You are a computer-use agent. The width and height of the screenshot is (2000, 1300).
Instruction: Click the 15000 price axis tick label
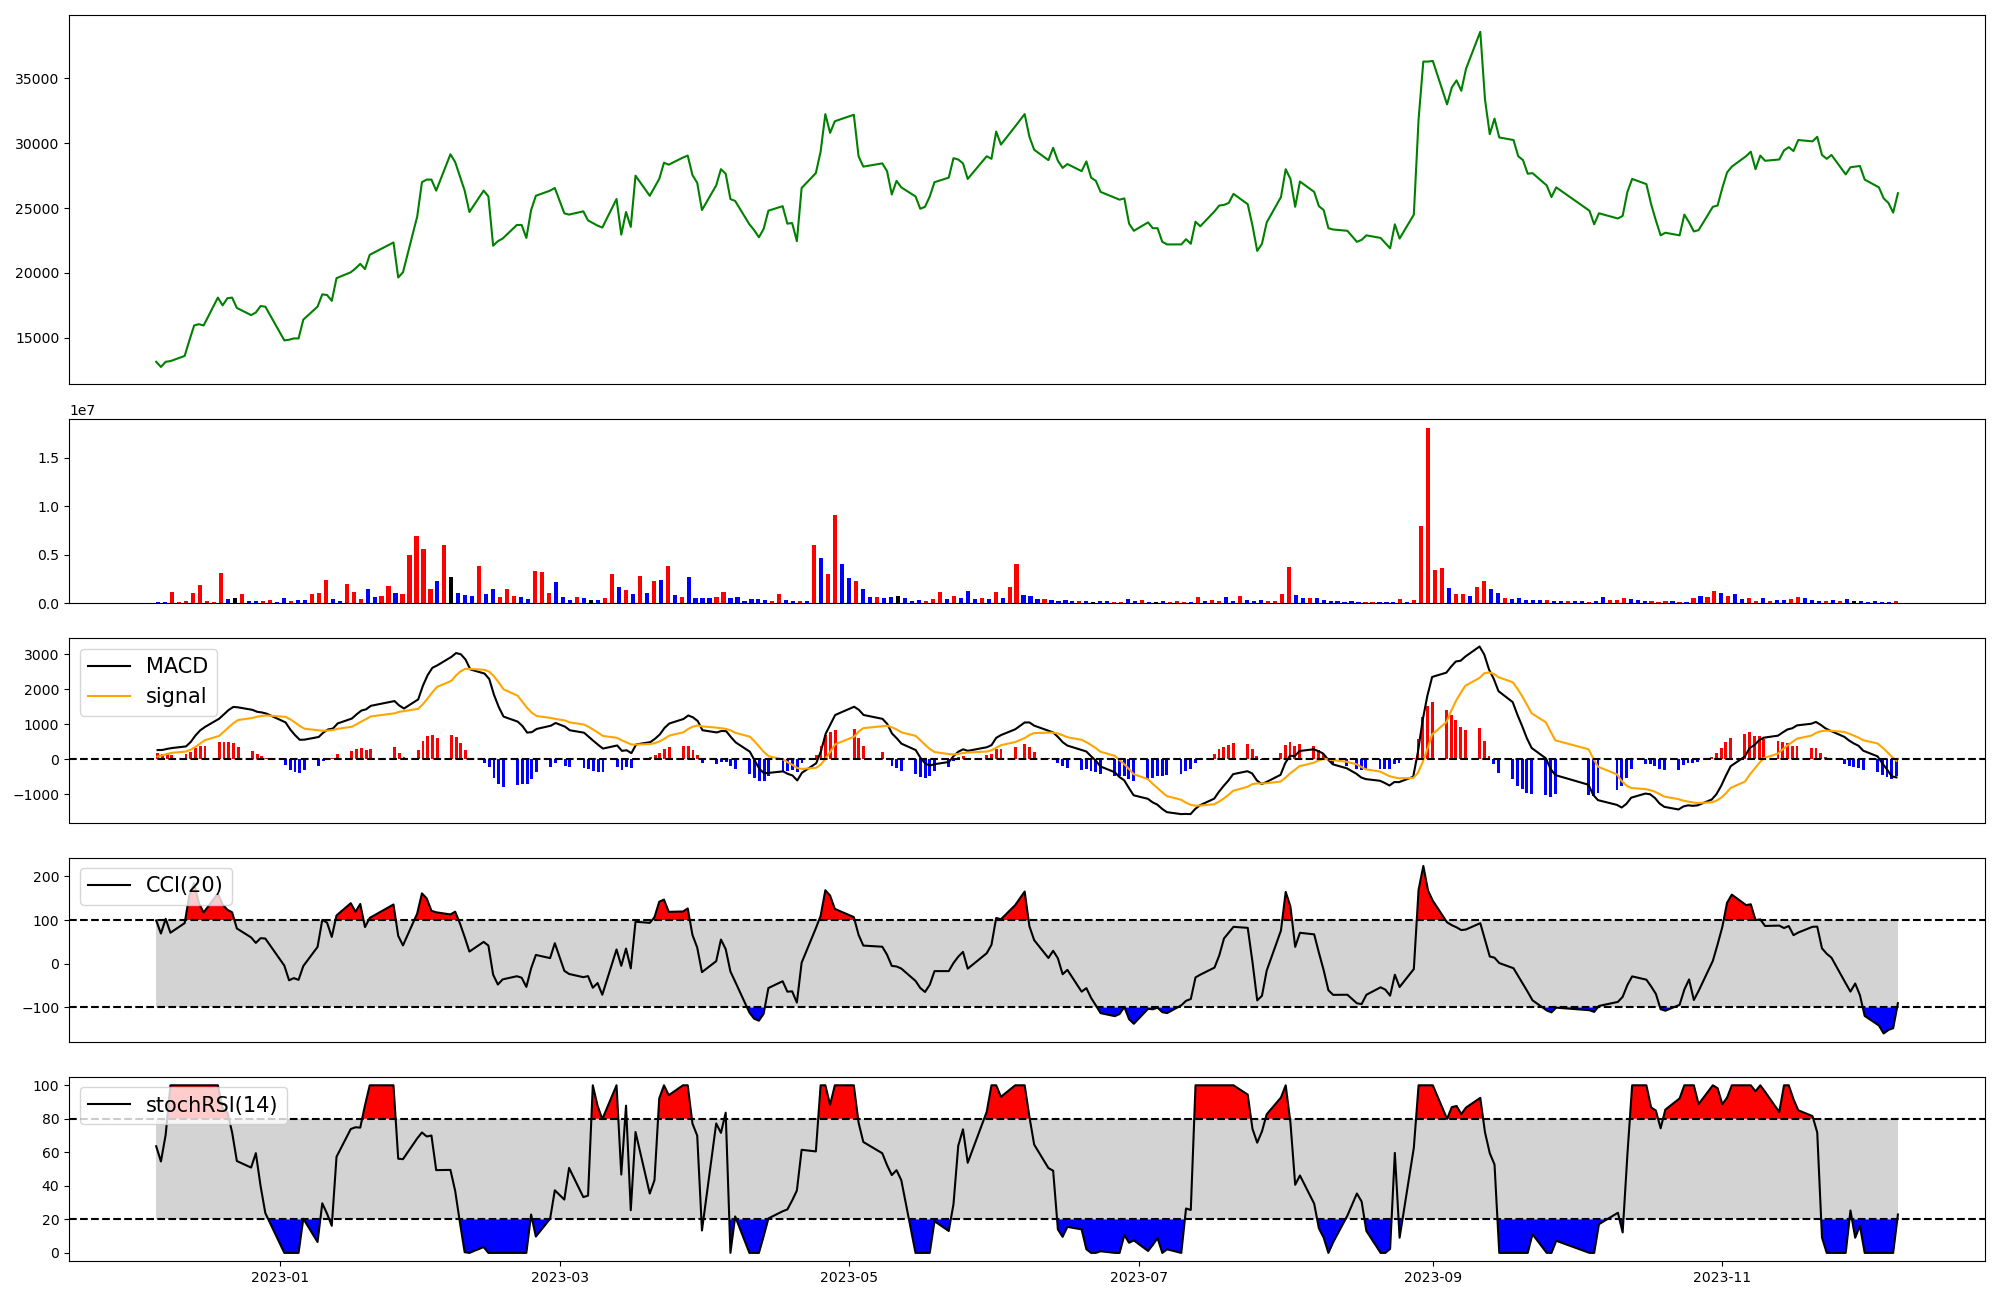click(36, 338)
